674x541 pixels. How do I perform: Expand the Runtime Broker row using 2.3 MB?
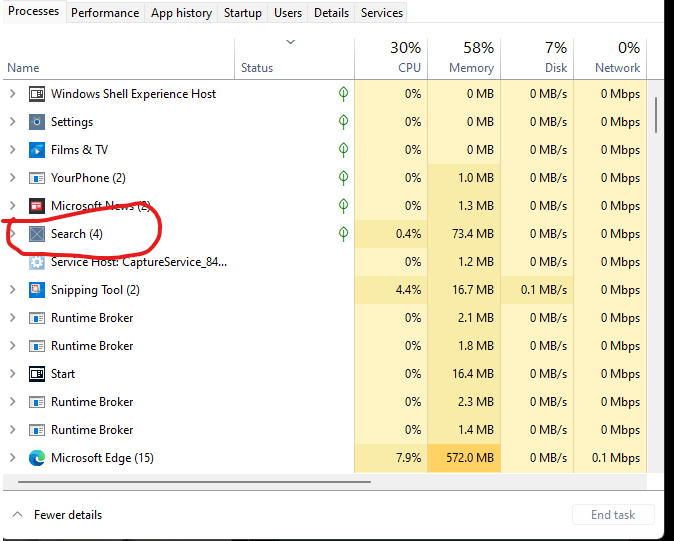click(12, 402)
